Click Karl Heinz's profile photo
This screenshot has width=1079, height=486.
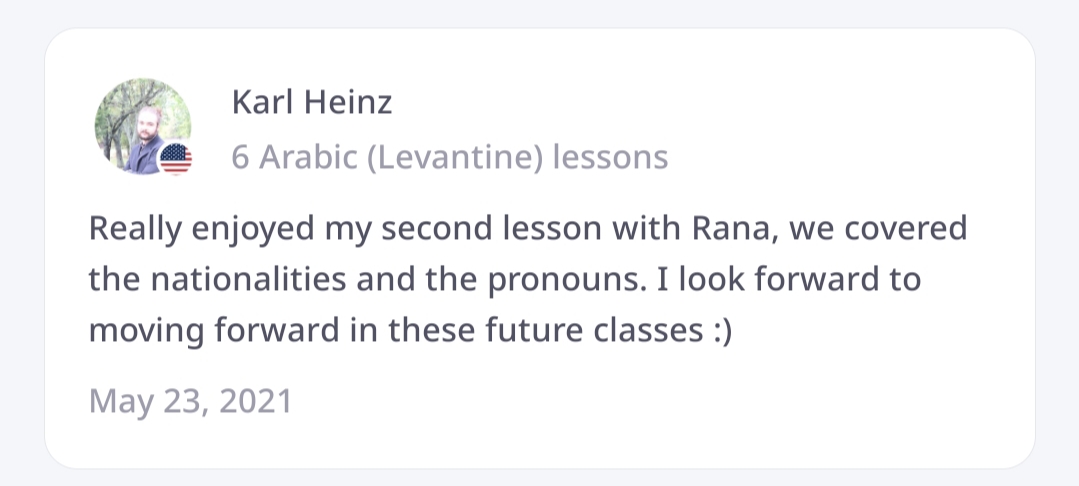click(x=141, y=125)
